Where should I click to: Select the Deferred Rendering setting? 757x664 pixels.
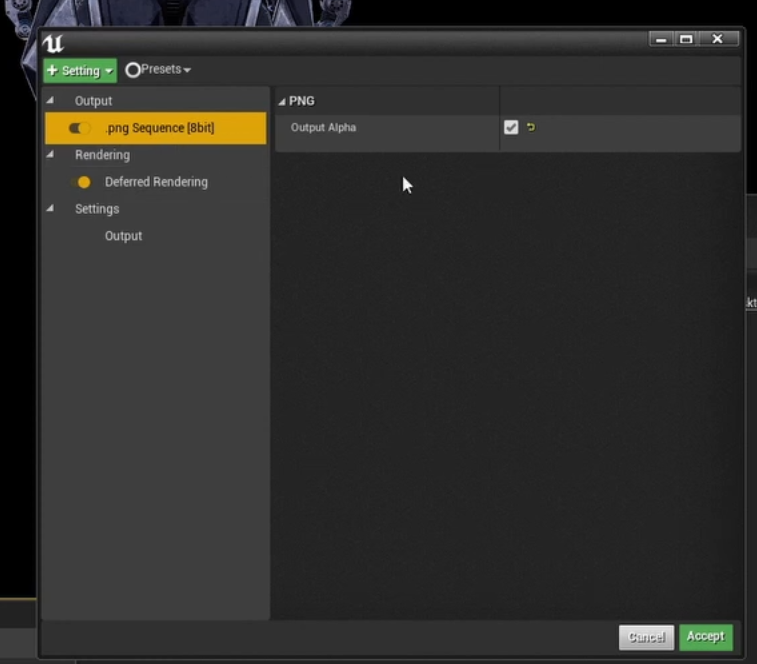(155, 182)
